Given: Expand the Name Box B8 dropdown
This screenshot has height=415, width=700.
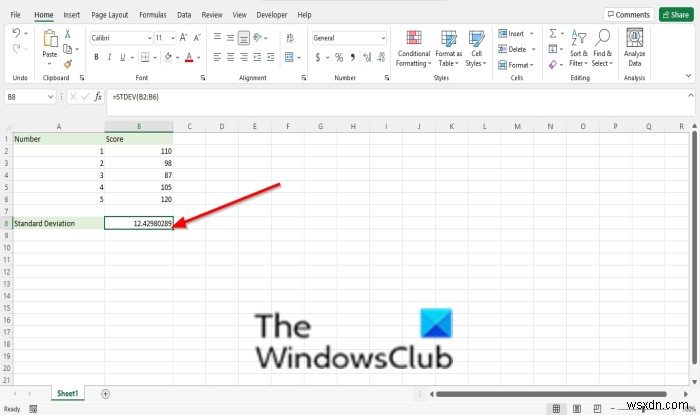Looking at the screenshot, I should (50, 97).
